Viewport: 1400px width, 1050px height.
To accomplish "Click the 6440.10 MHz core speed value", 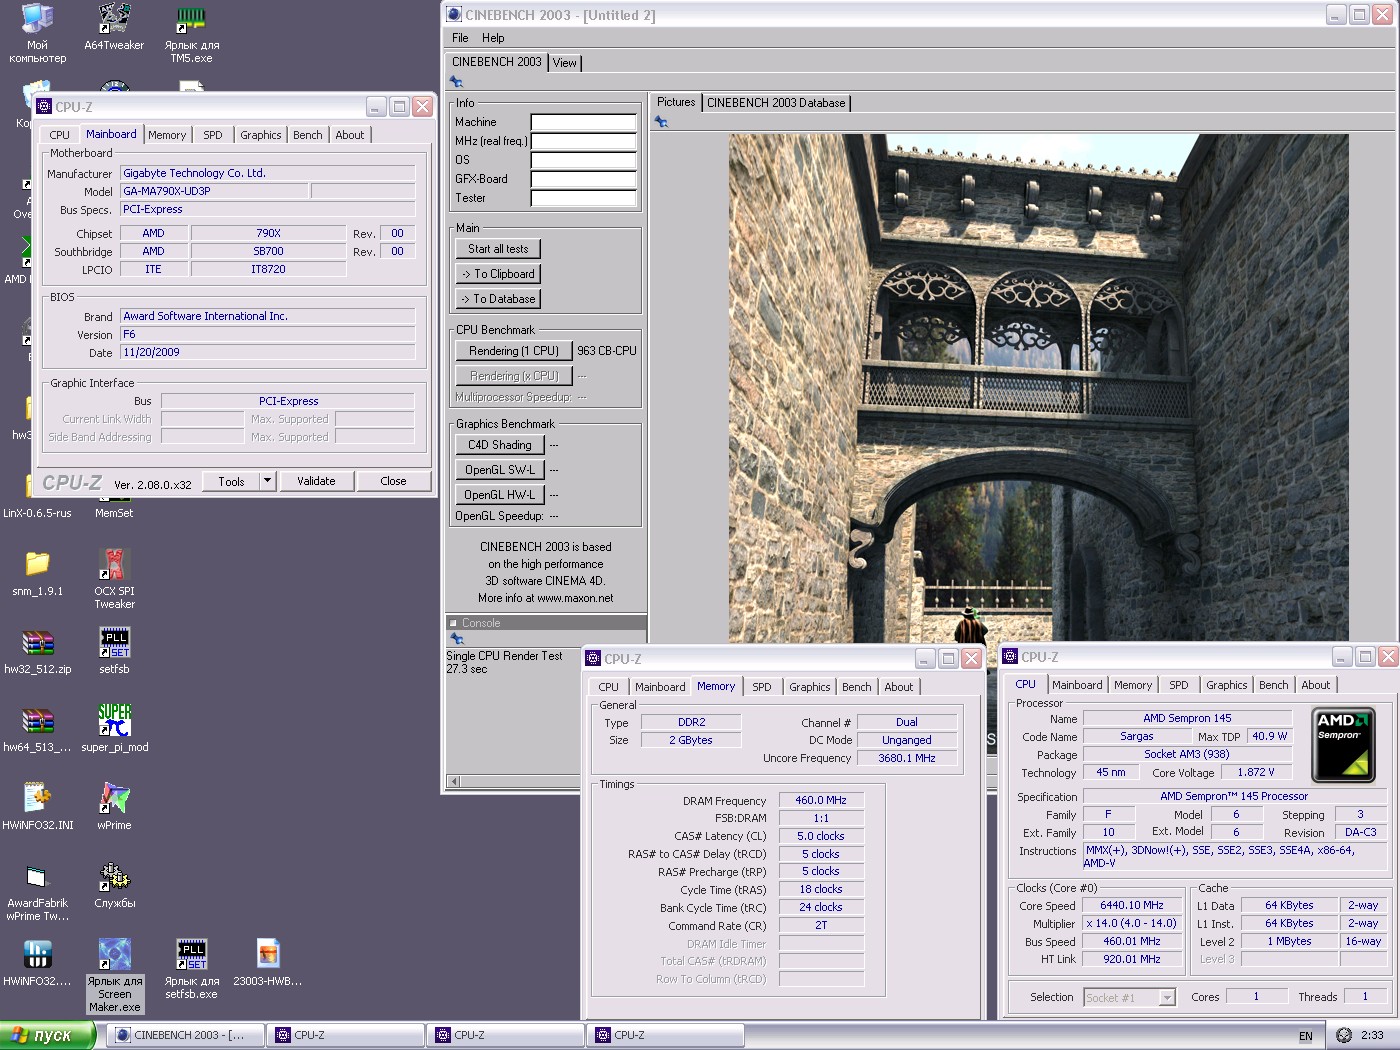I will coord(1132,906).
